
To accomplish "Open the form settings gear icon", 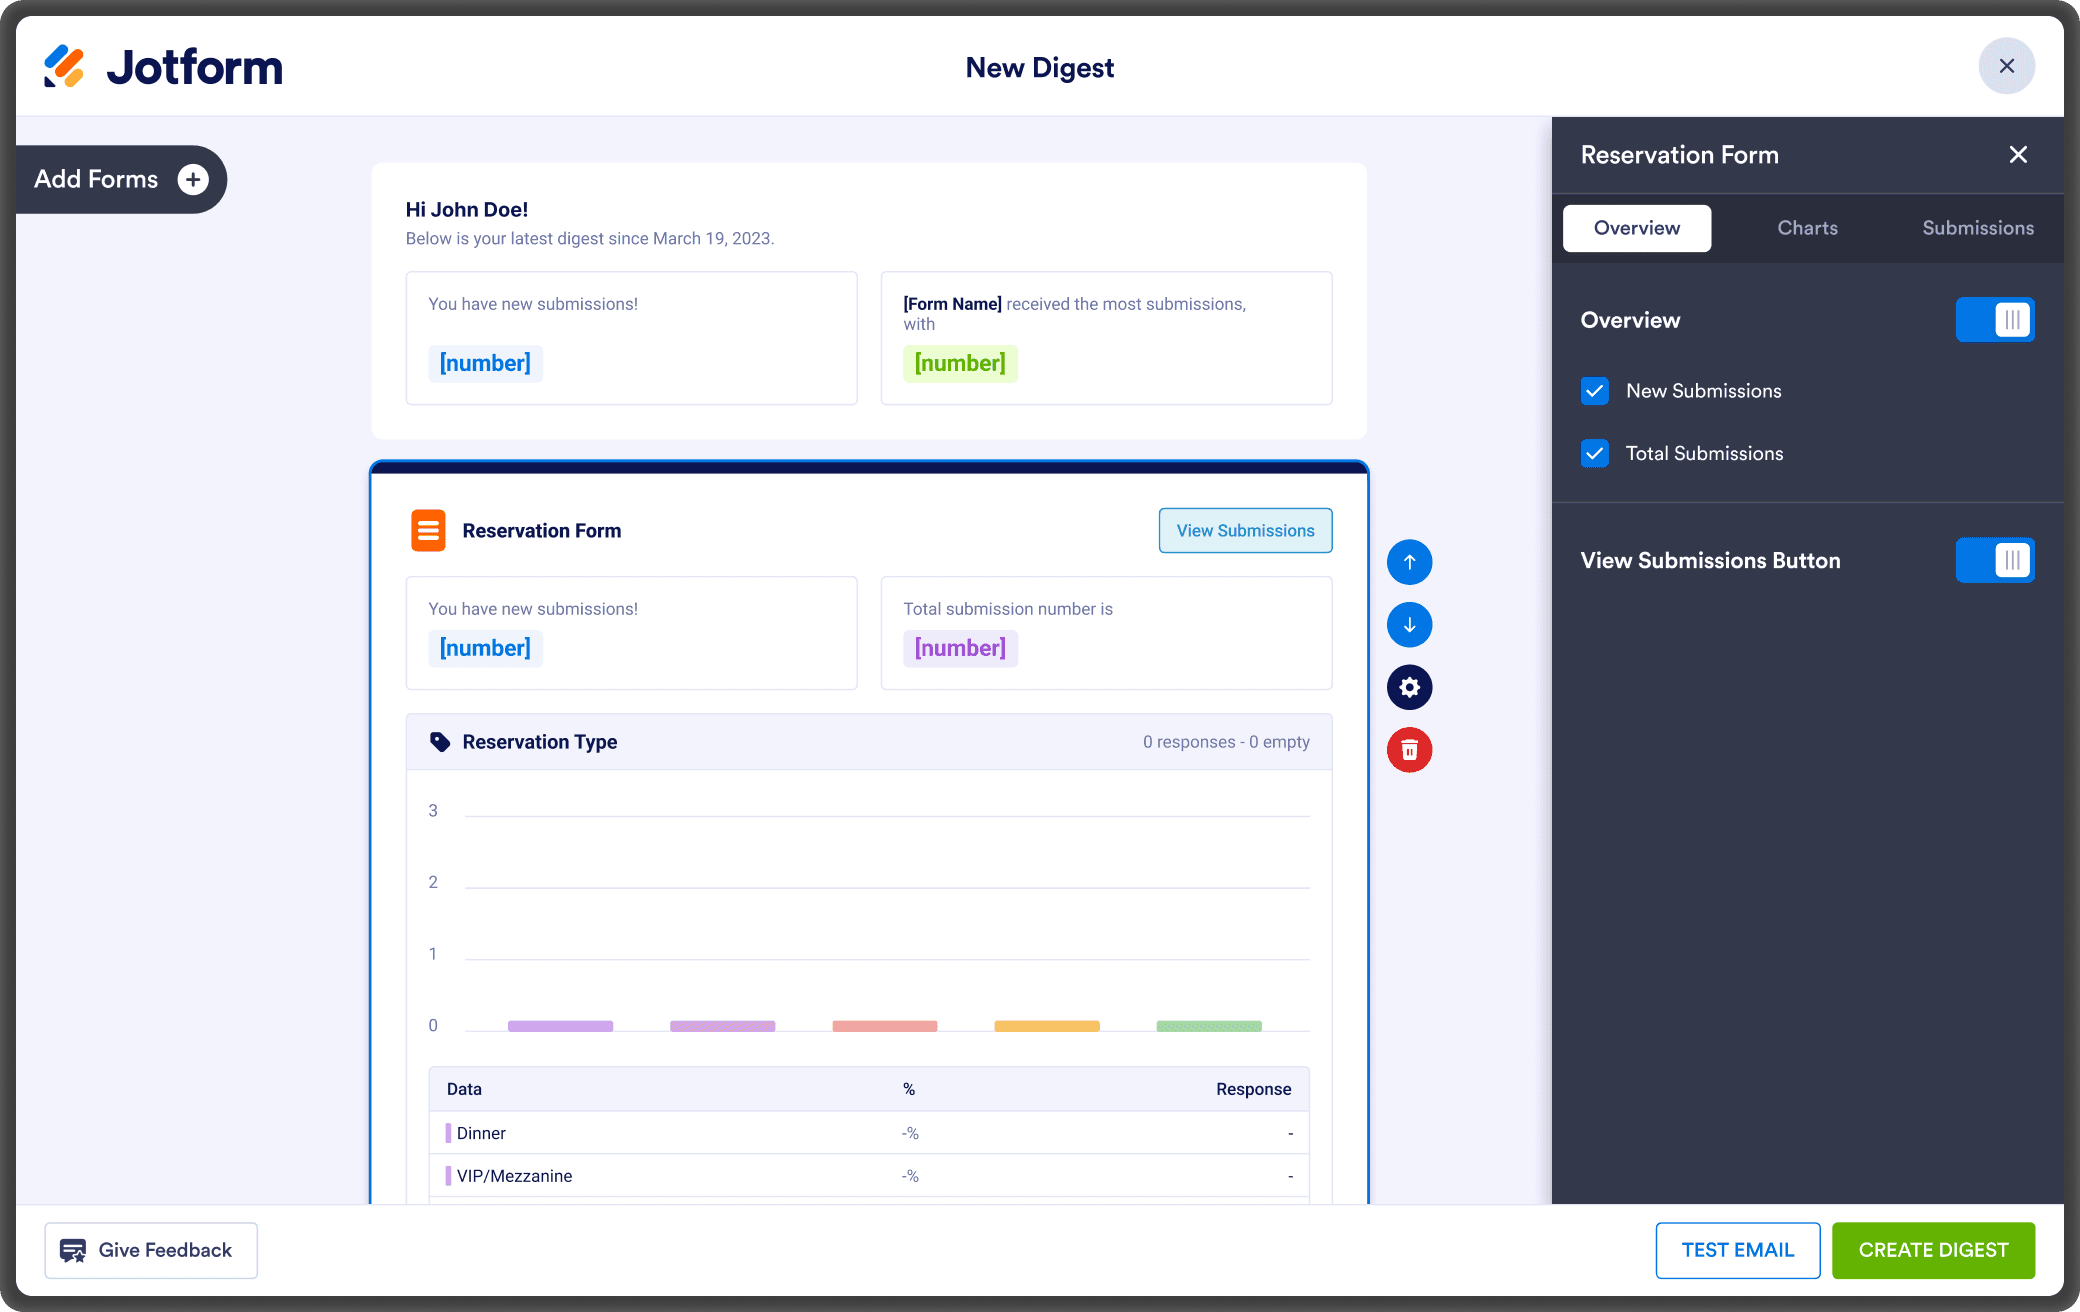I will (1409, 687).
